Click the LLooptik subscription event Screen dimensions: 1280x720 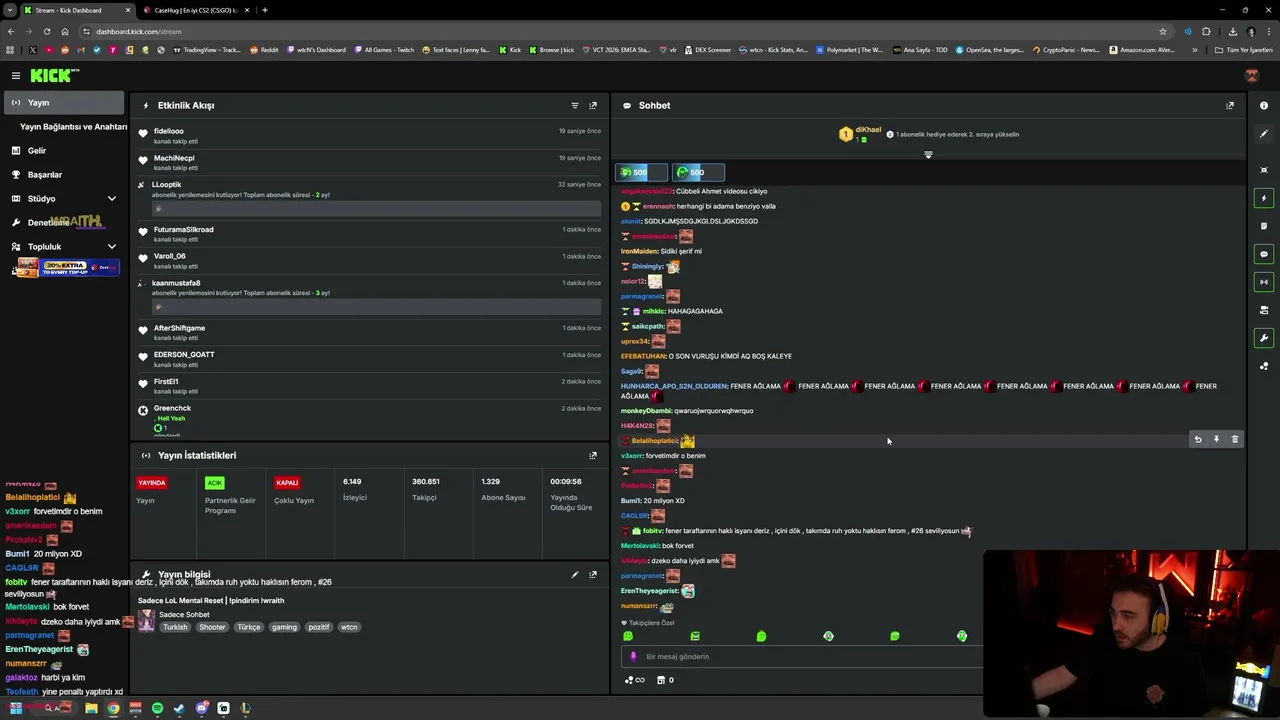coord(370,198)
